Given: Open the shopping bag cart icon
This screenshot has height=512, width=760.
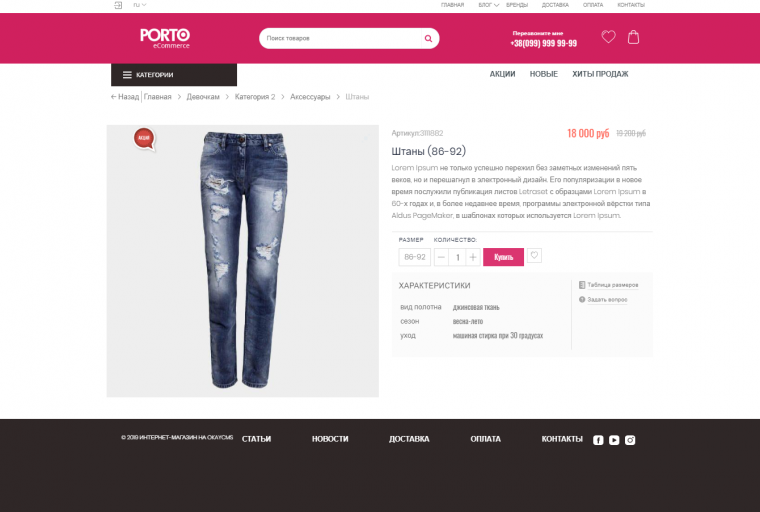Looking at the screenshot, I should (633, 37).
